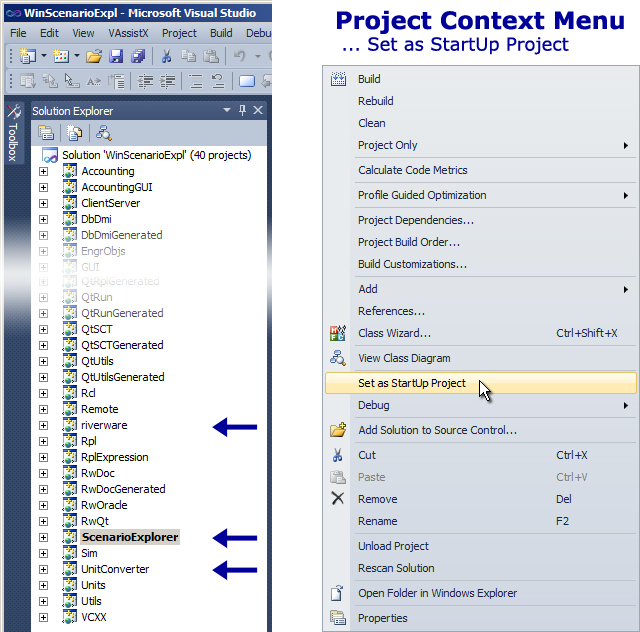Click the Add Solution to Source Control icon
This screenshot has height=632, width=640.
coord(338,430)
